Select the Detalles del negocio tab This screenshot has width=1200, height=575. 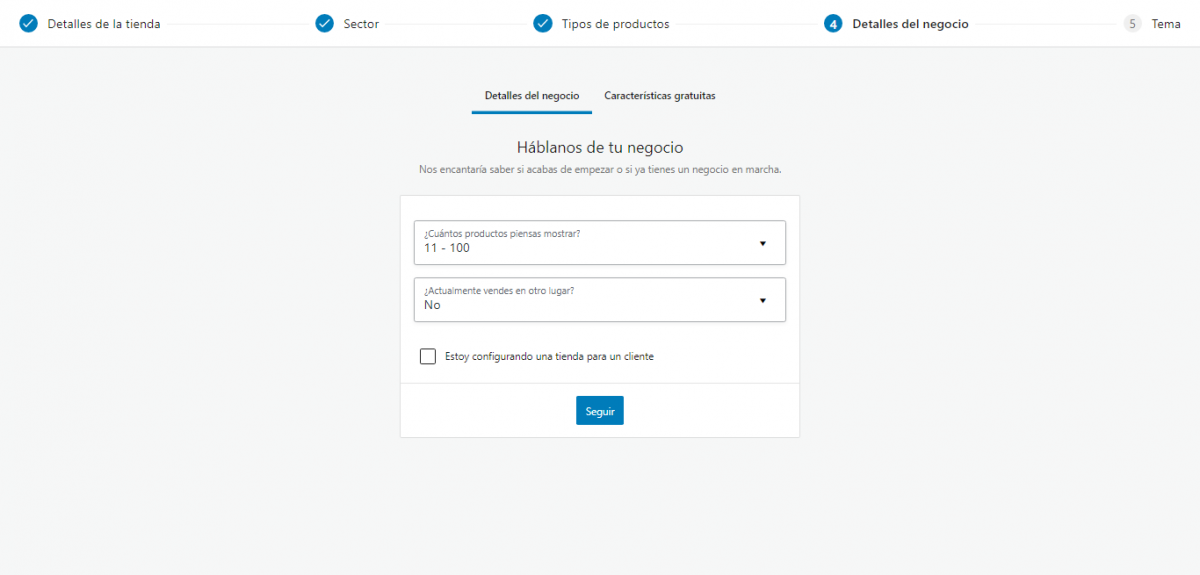[531, 96]
